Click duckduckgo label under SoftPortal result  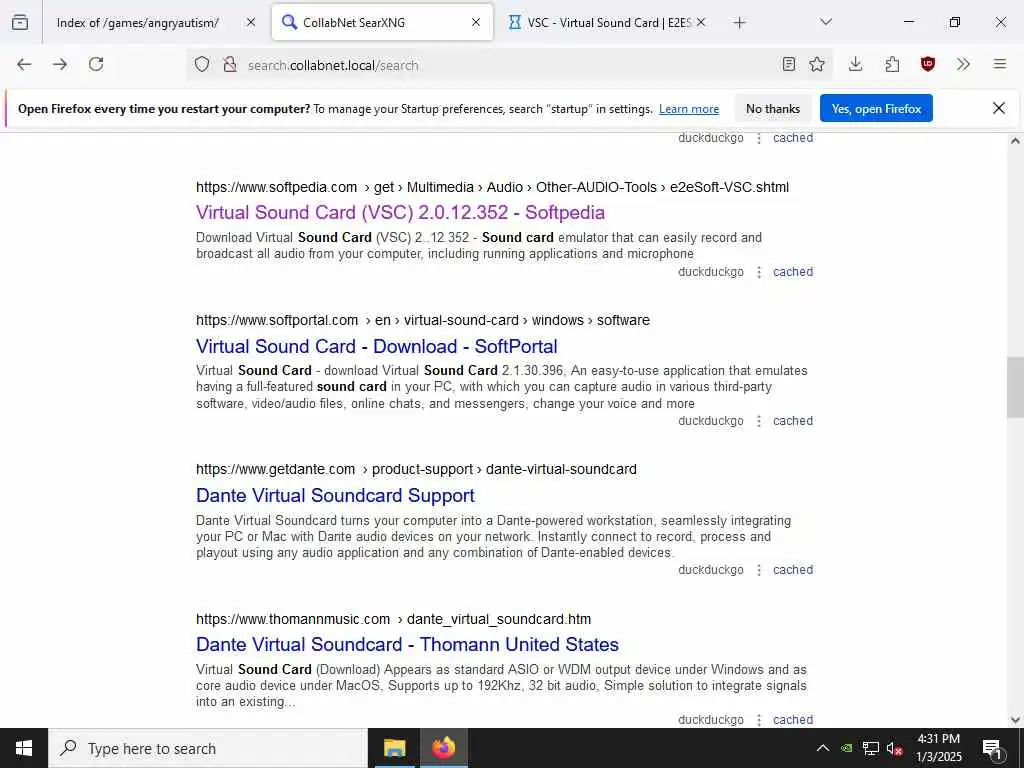711,421
